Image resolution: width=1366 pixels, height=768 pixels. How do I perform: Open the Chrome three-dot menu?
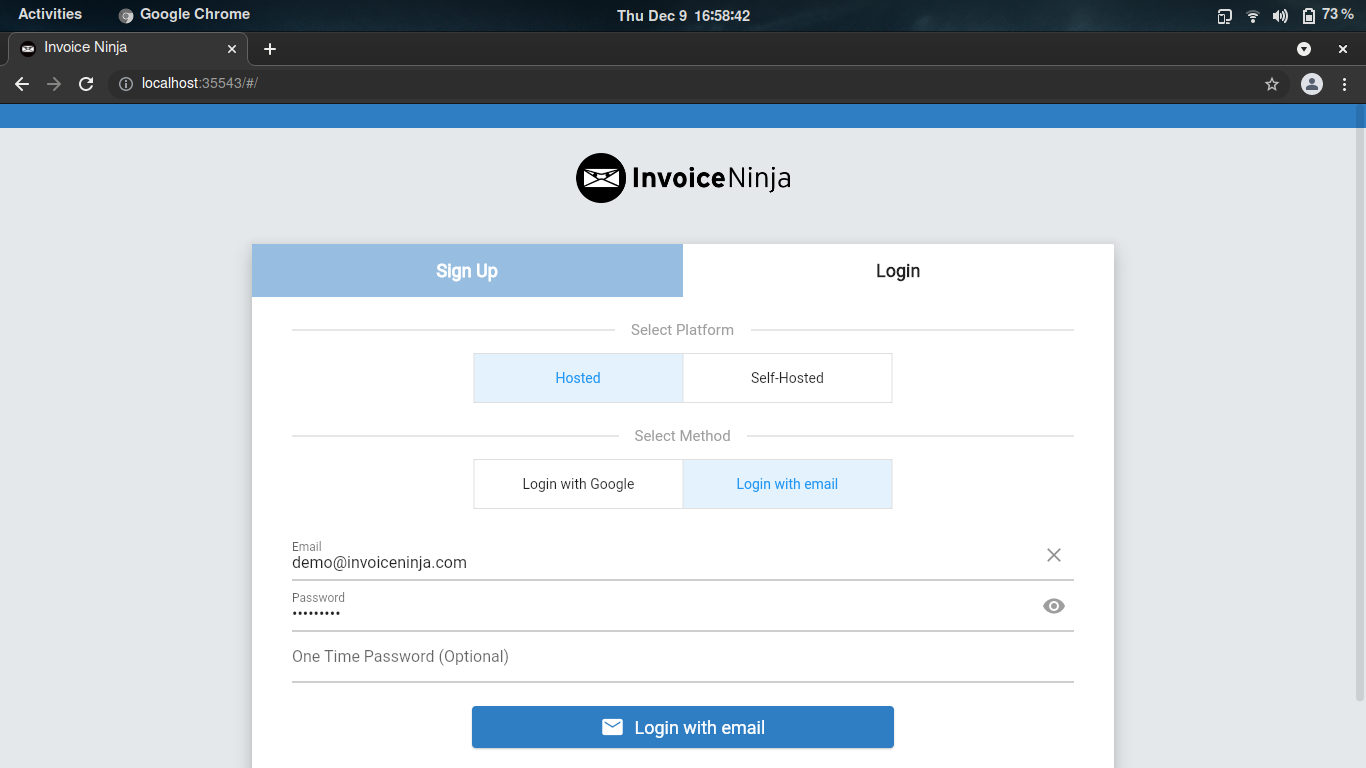click(1345, 84)
